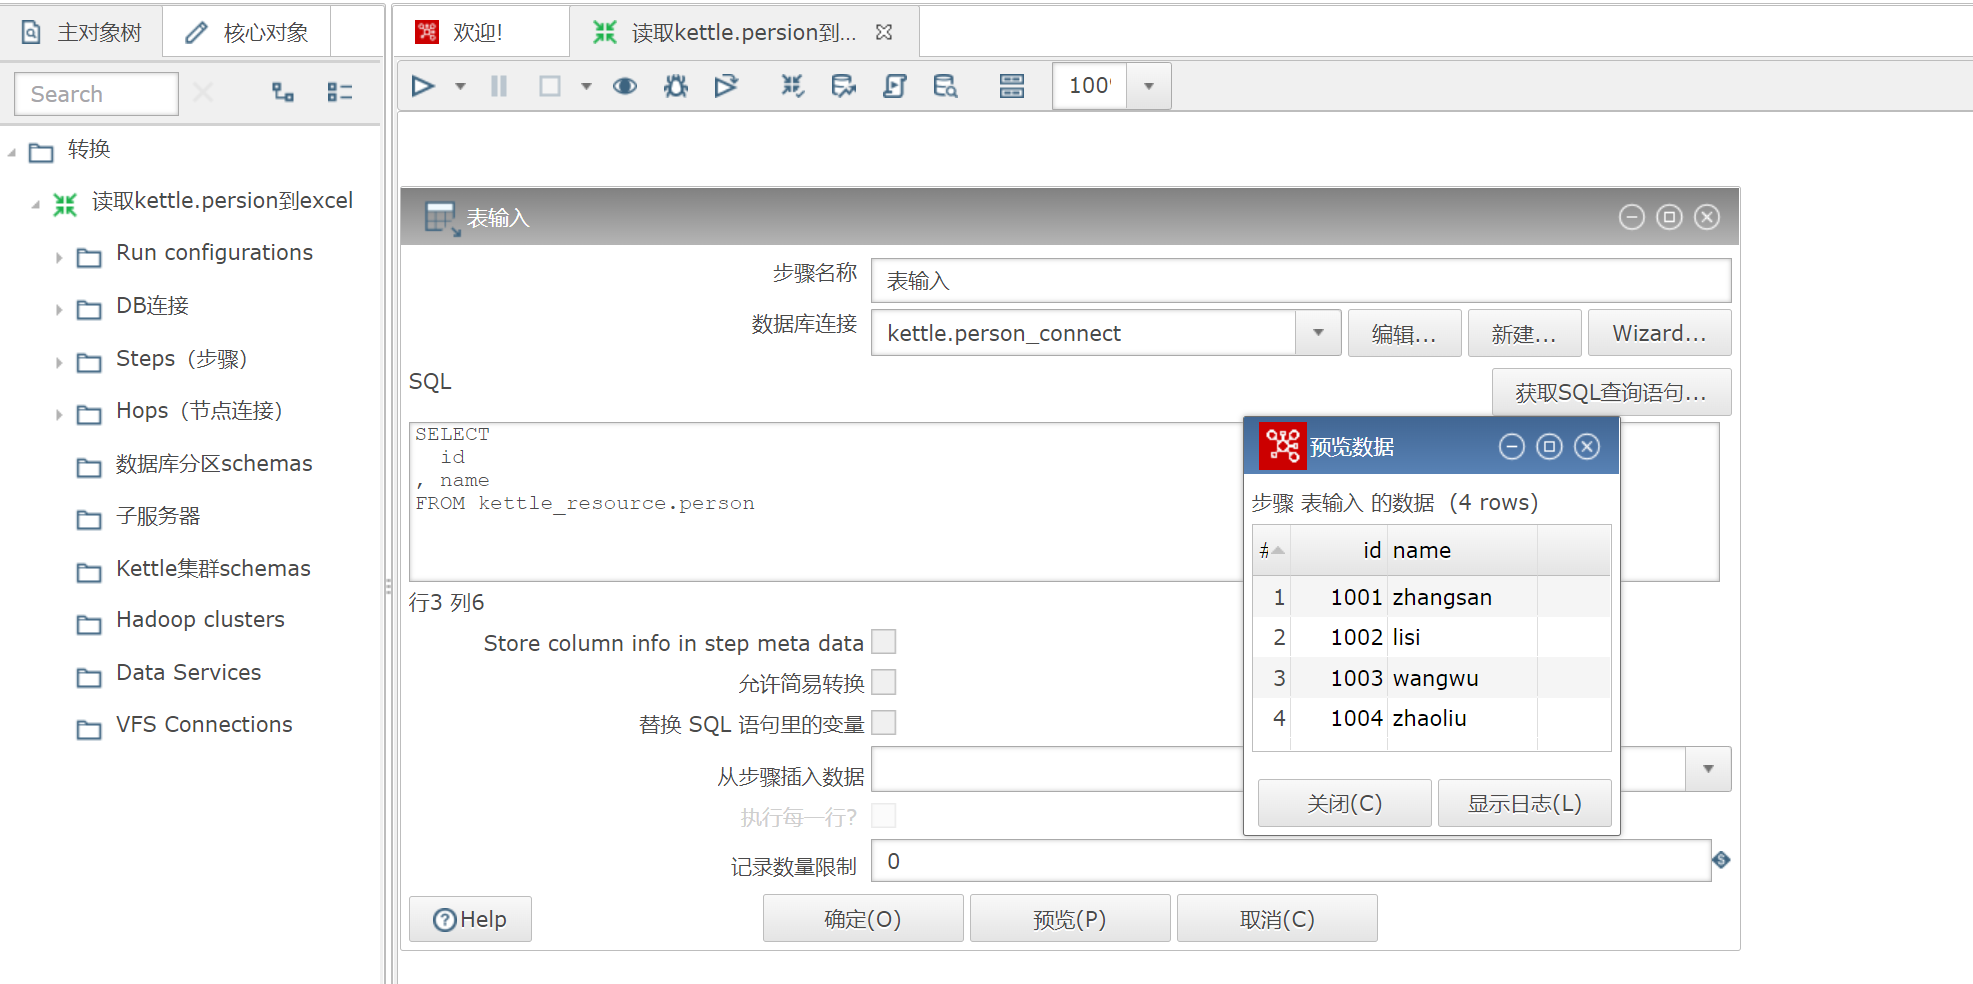Click the id column header
The height and width of the screenshot is (984, 1973).
click(1338, 550)
